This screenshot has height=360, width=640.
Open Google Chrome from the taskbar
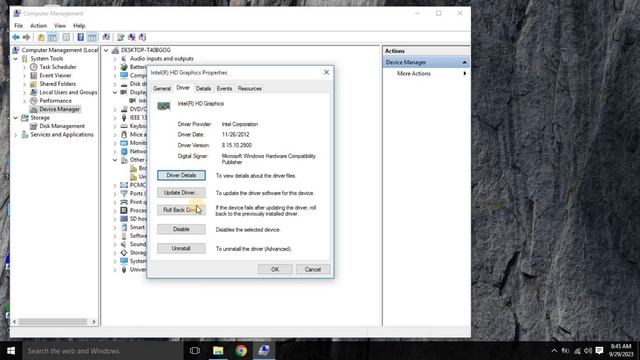241,351
